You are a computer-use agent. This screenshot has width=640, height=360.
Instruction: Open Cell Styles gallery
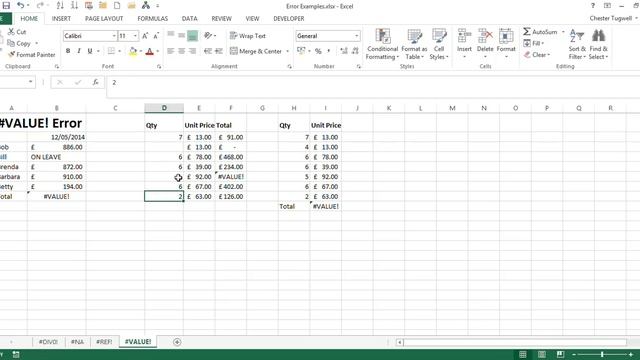439,44
